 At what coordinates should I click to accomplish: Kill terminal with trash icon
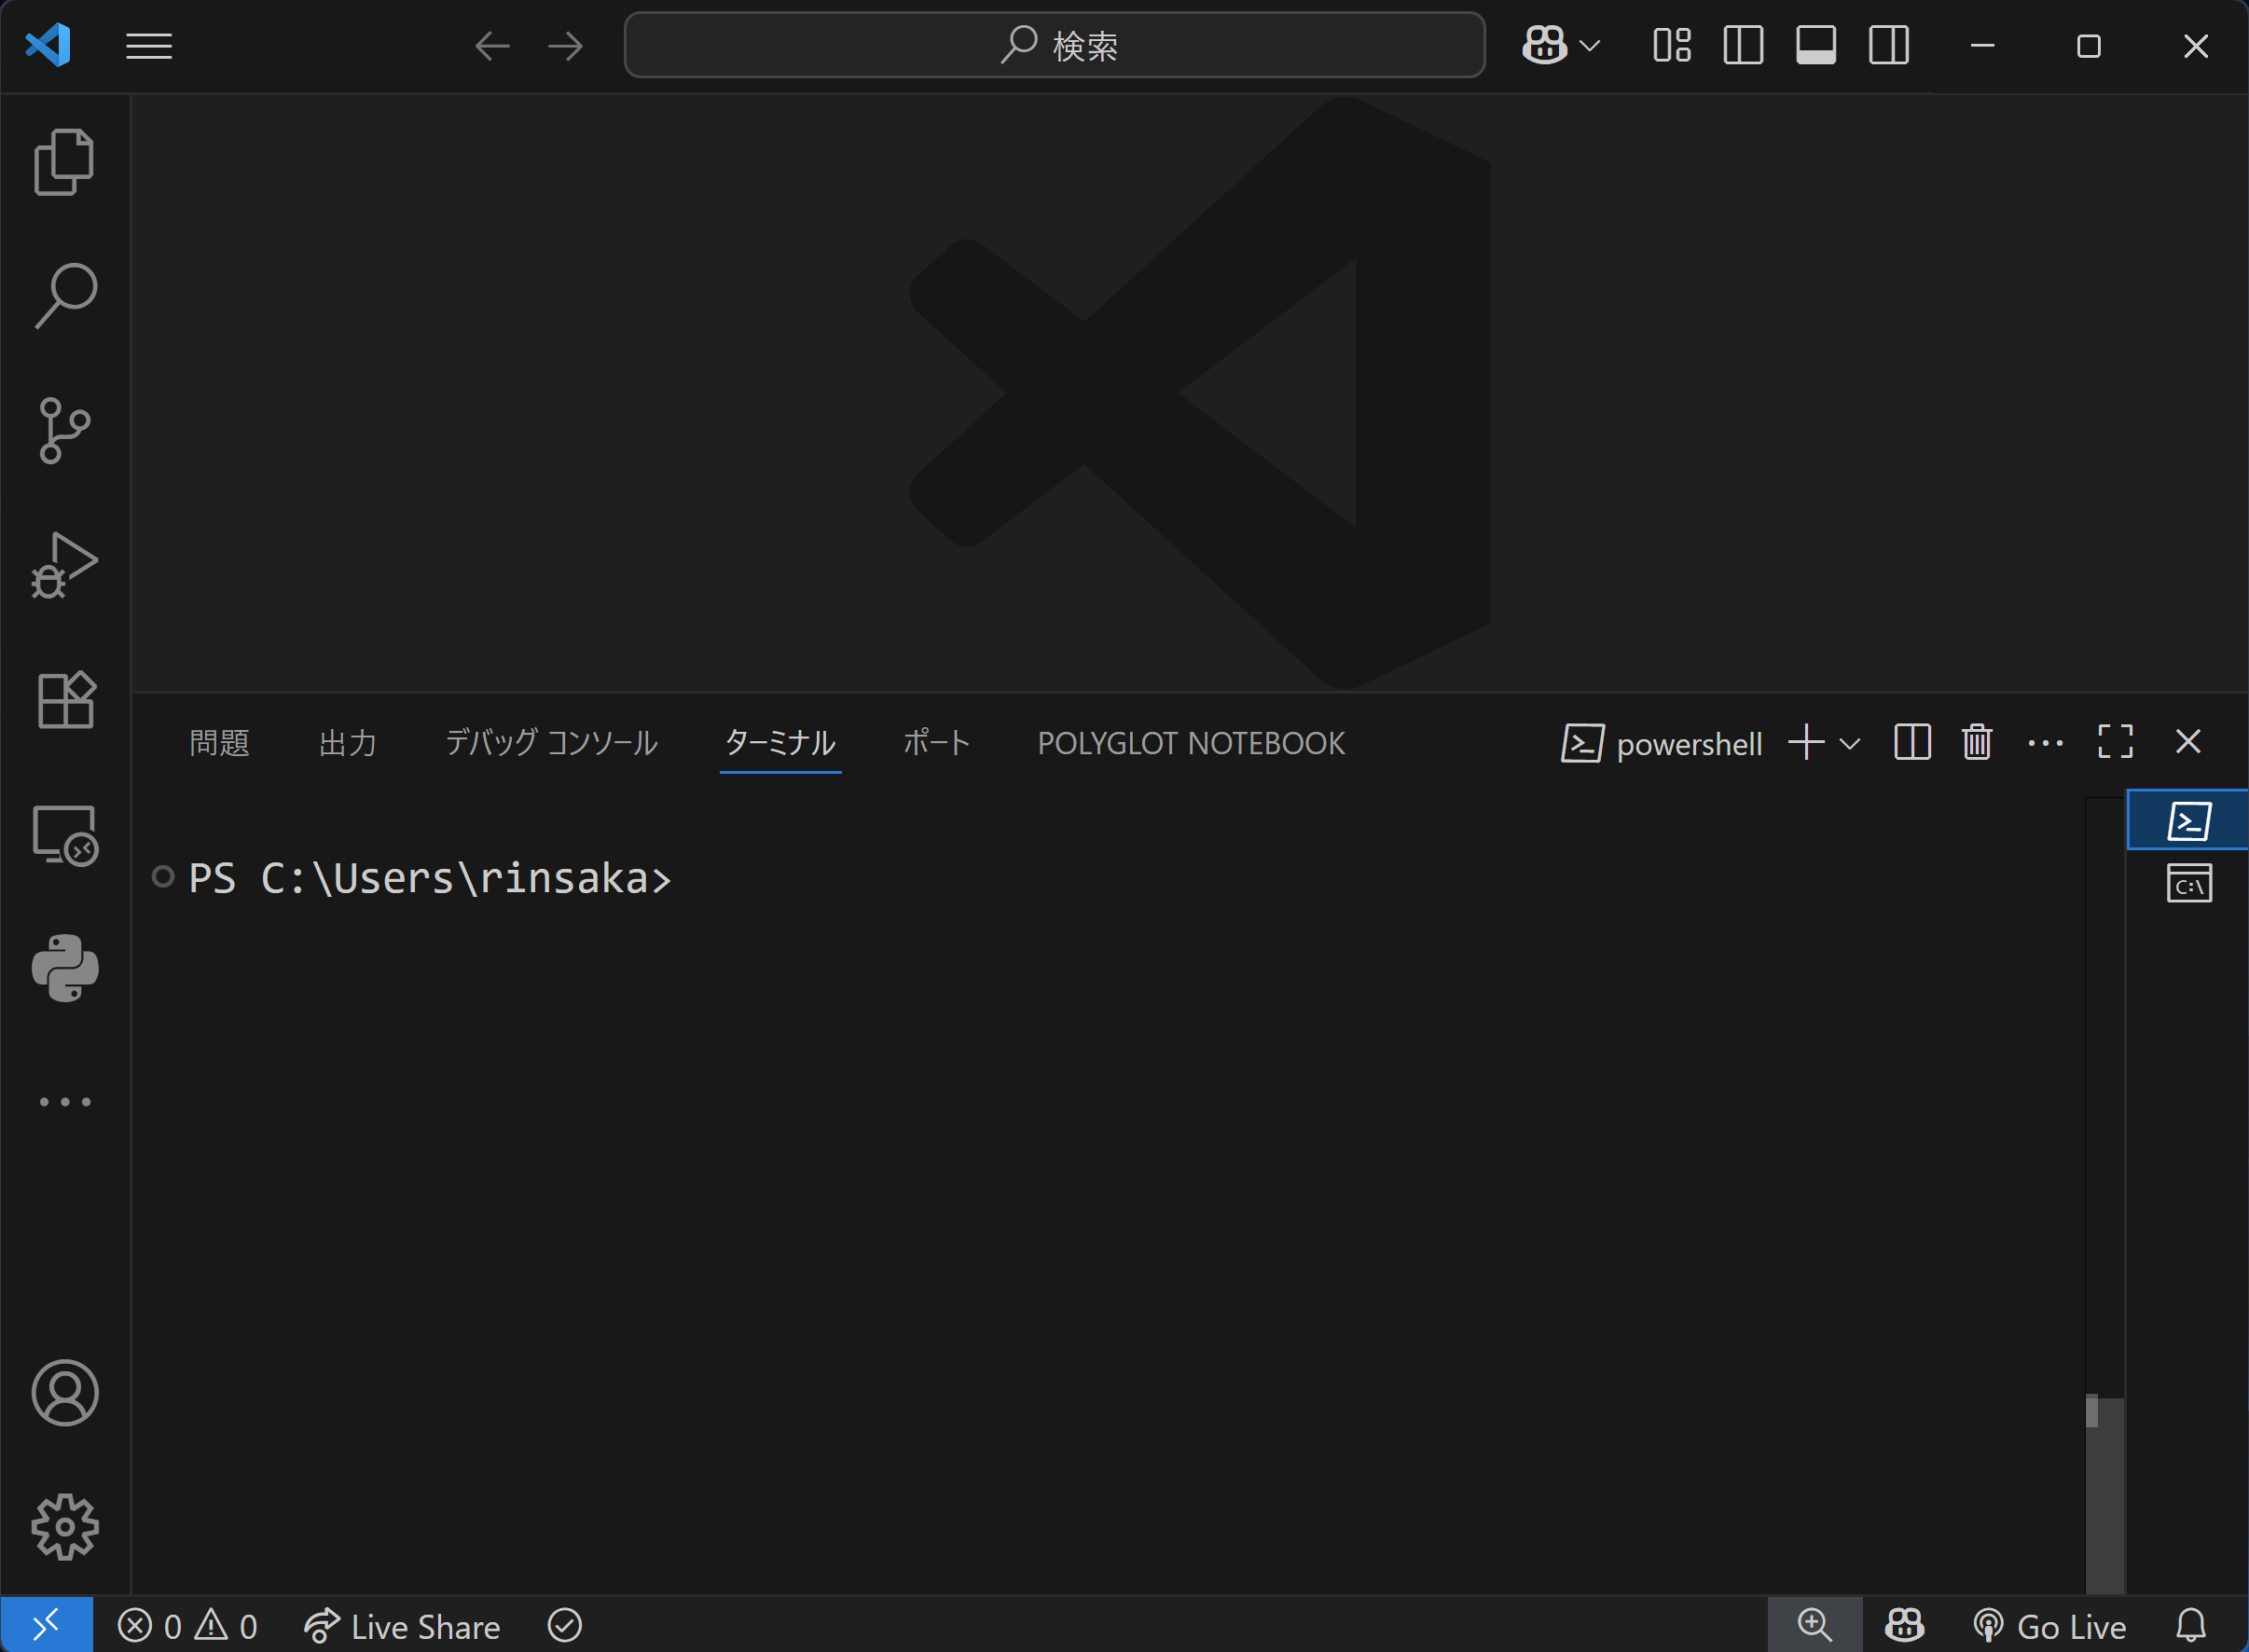coord(1977,742)
